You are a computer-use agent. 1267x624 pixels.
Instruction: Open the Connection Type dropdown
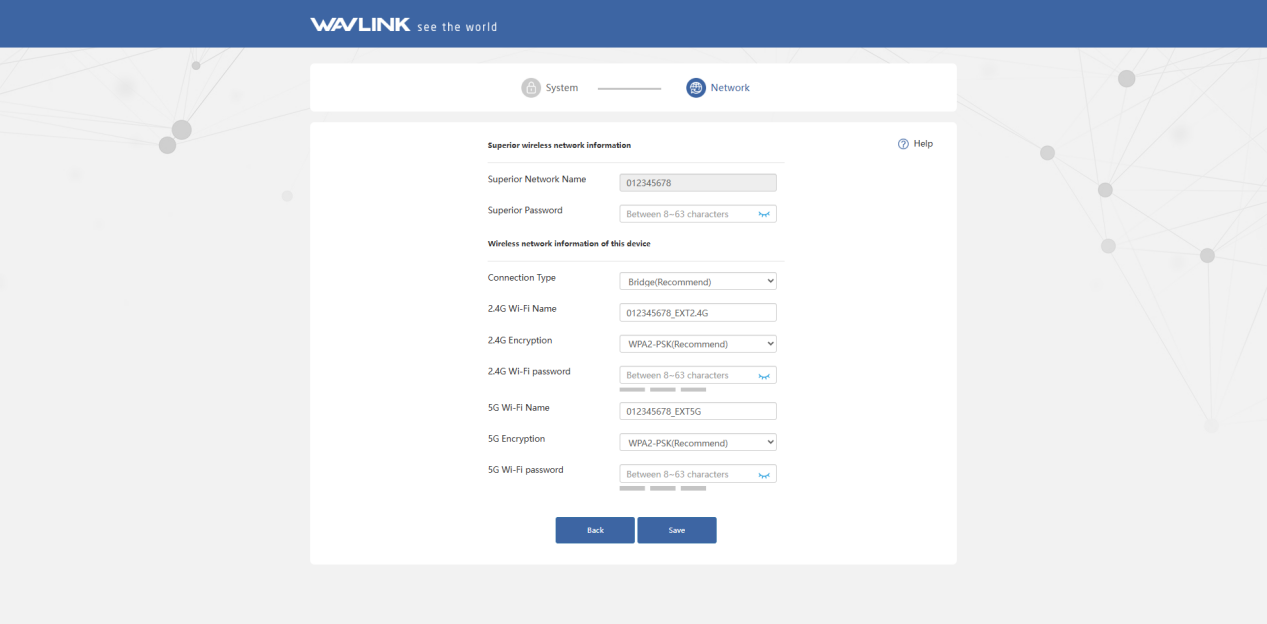[698, 282]
